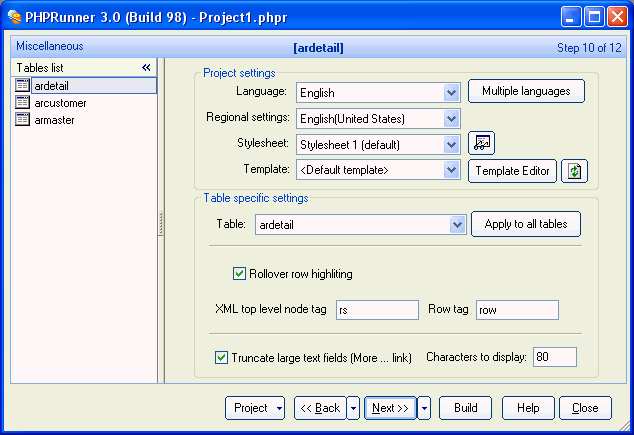Viewport: 634px width, 435px height.
Task: Click the Tables list header text
Action: [x=40, y=68]
